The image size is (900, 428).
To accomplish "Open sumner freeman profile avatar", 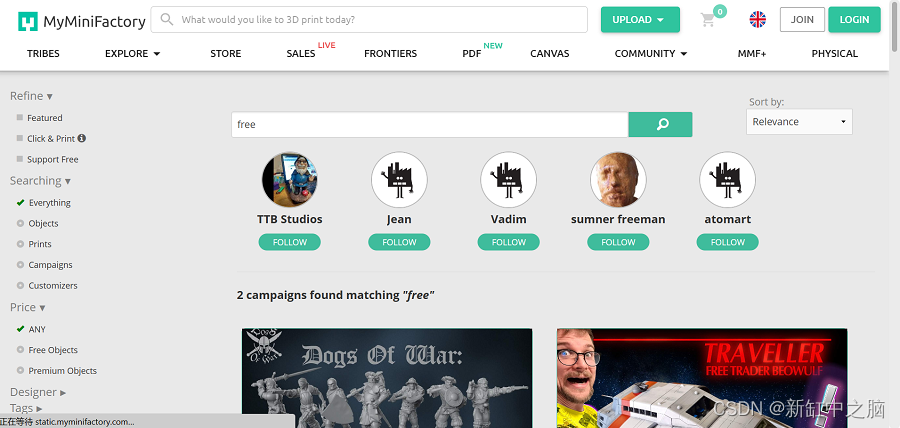I will (618, 180).
